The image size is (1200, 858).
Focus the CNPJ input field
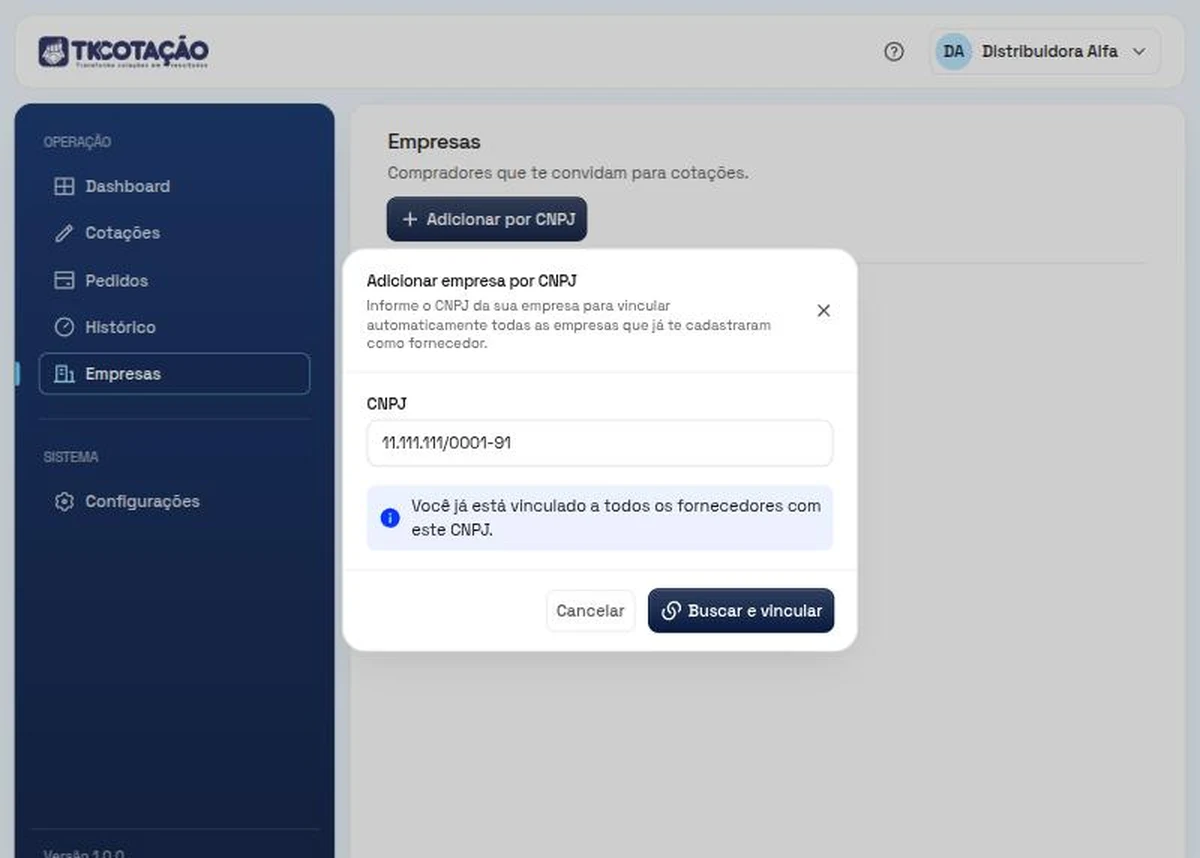[599, 443]
